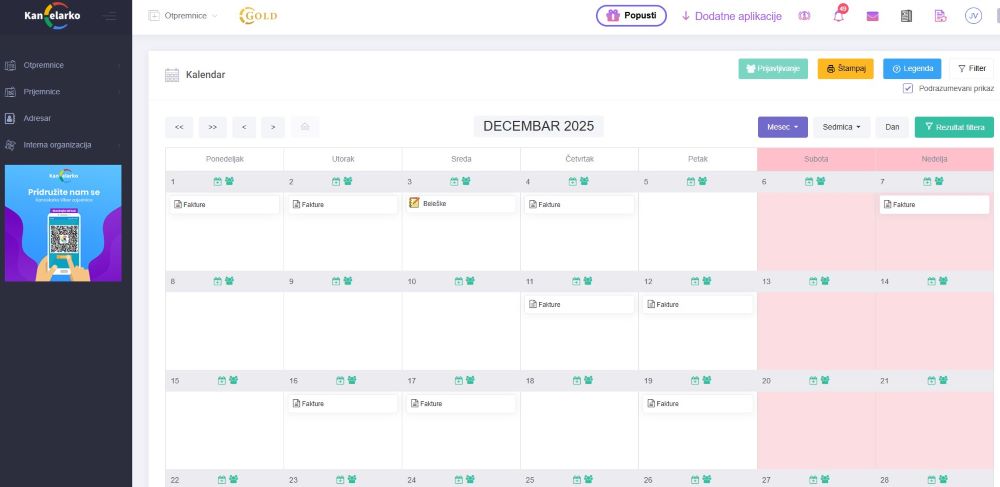
Task: Open Fakture entry on December 11
Action: point(580,305)
